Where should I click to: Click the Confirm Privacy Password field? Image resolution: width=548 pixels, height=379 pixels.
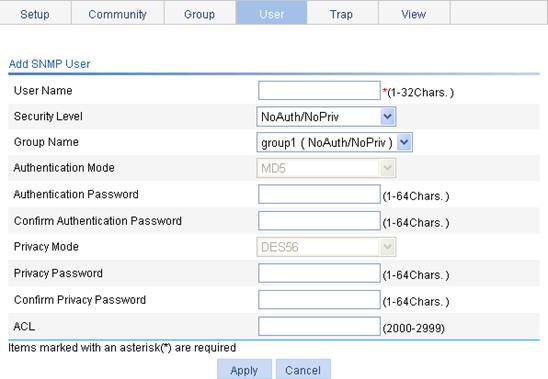(319, 300)
